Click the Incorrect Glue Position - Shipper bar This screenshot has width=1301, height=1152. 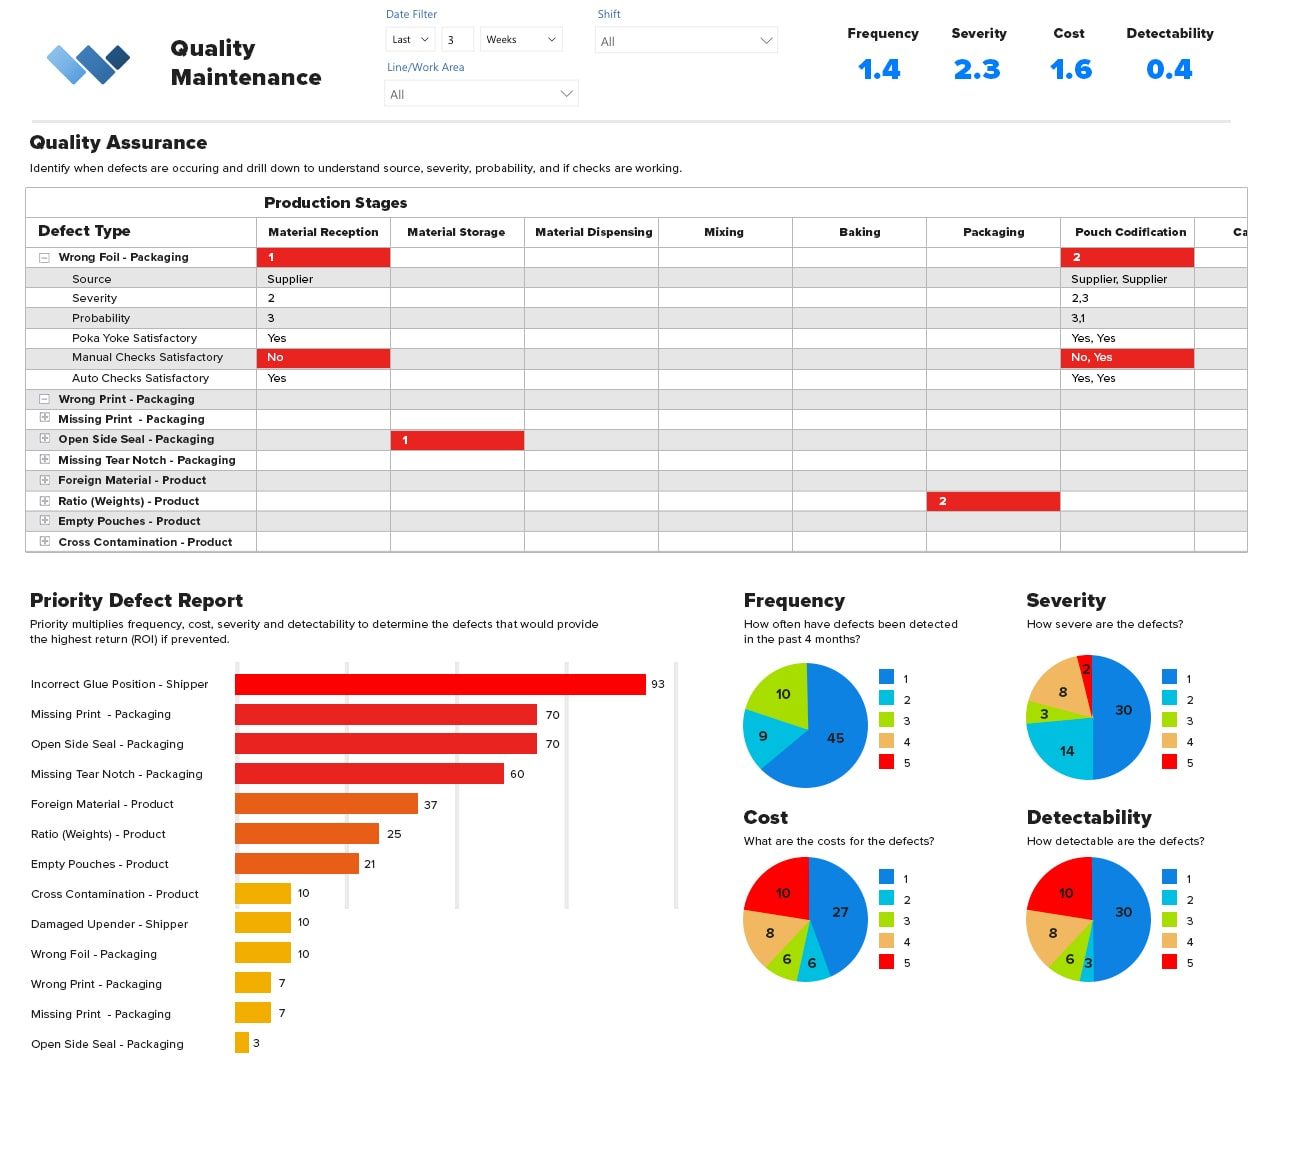coord(440,684)
